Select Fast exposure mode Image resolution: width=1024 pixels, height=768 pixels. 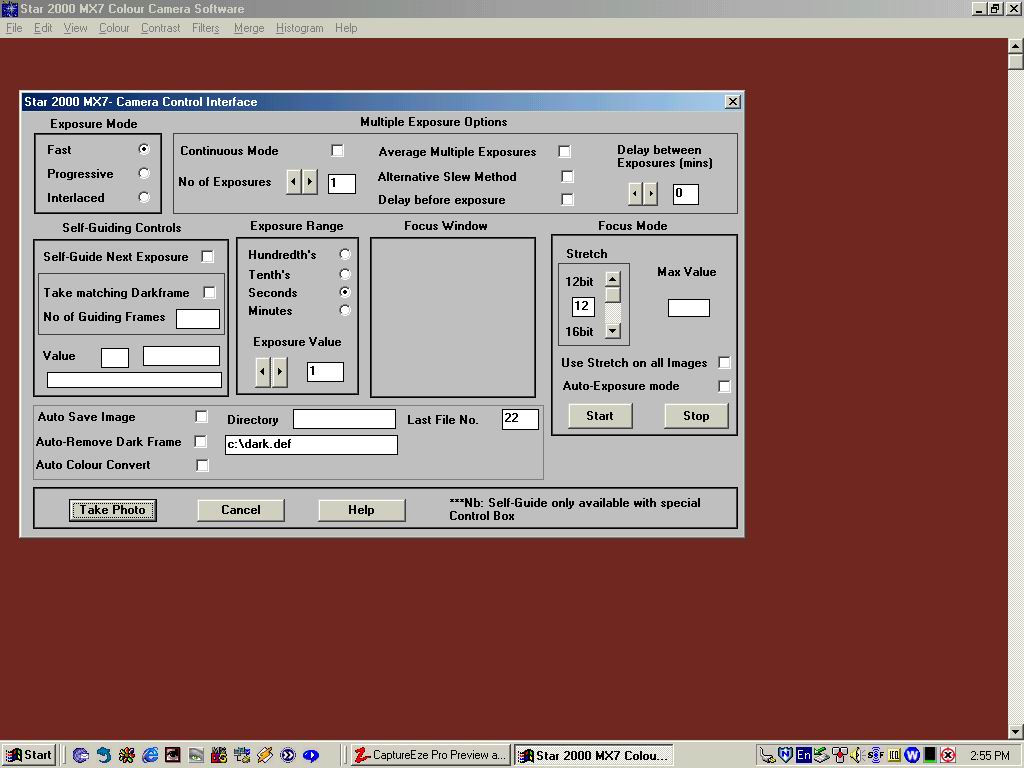(x=144, y=149)
